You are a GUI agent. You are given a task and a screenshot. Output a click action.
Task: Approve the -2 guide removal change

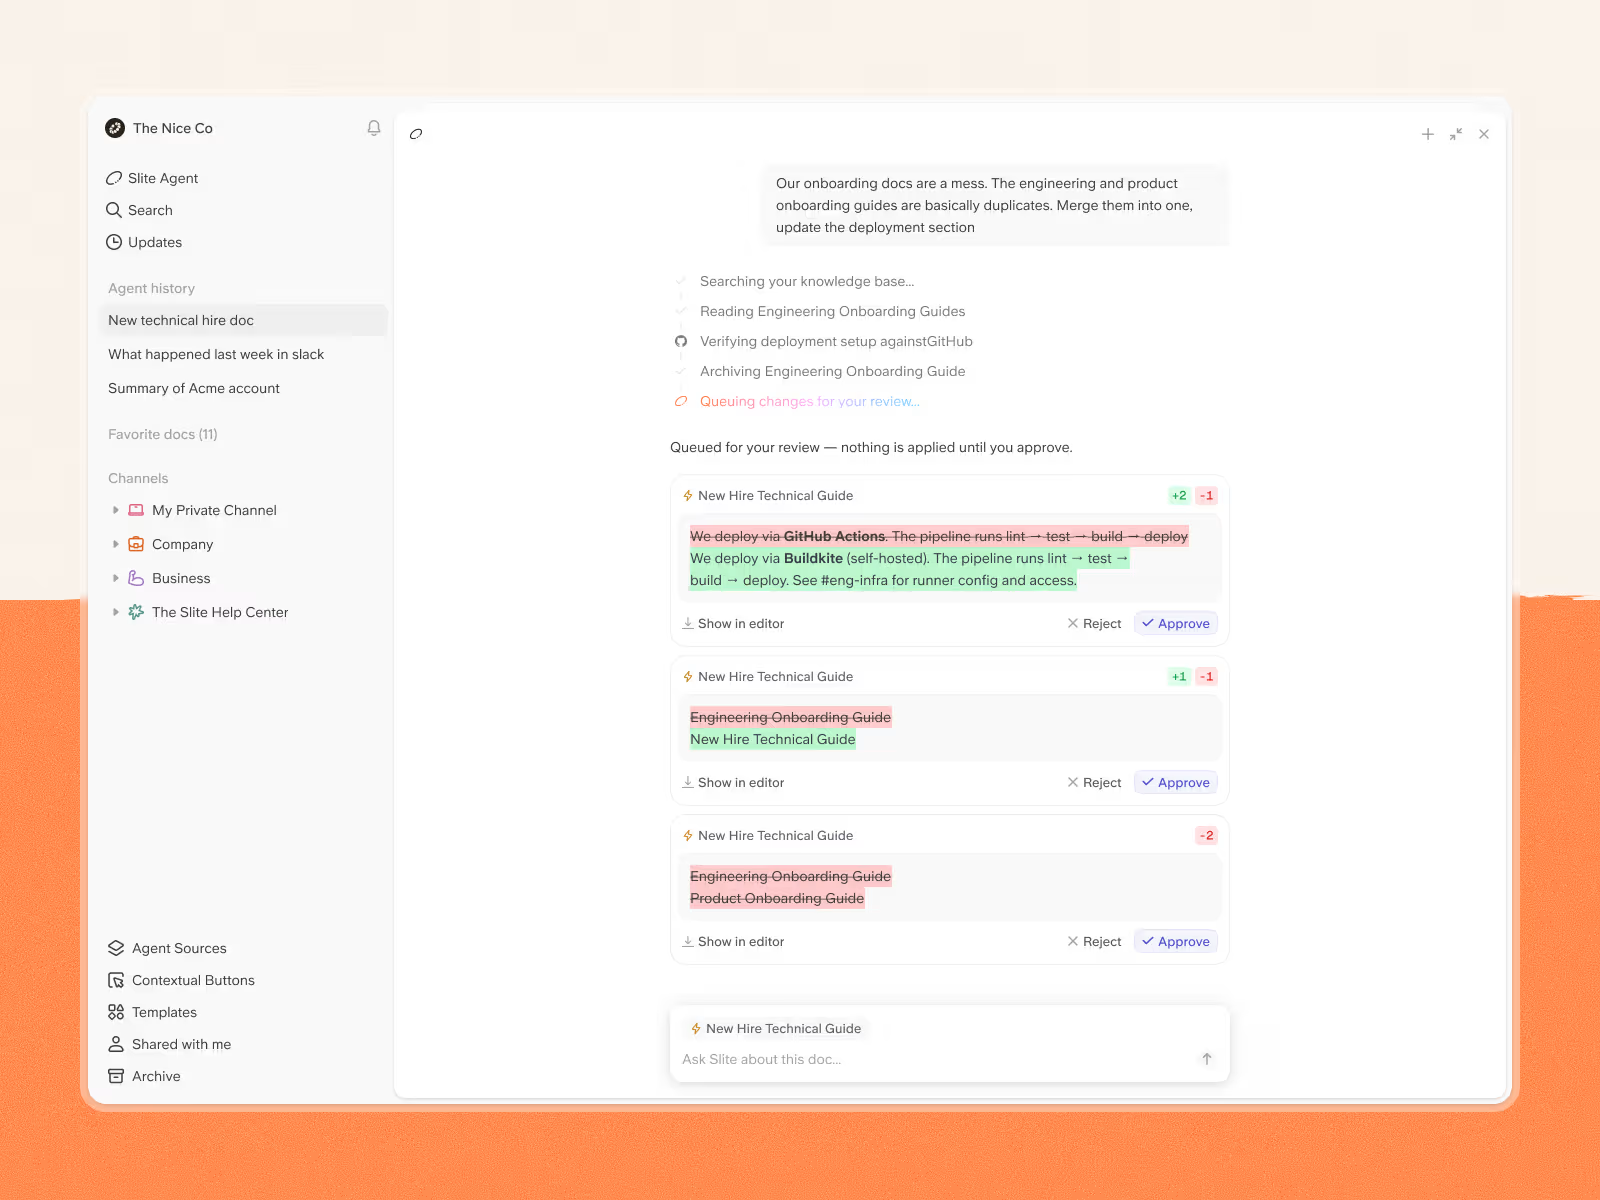pyautogui.click(x=1176, y=941)
